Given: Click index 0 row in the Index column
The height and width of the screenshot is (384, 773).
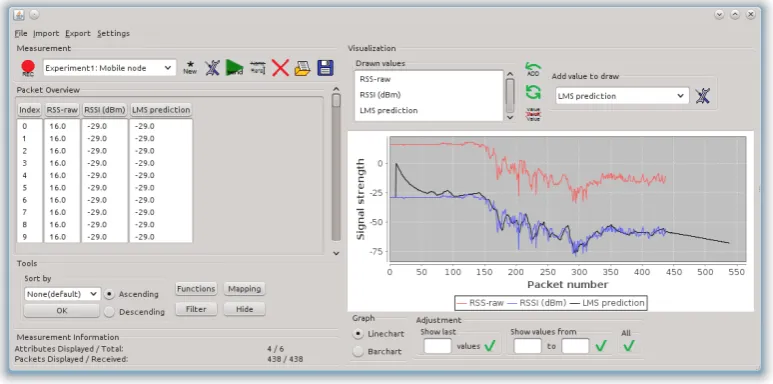Looking at the screenshot, I should [30, 126].
